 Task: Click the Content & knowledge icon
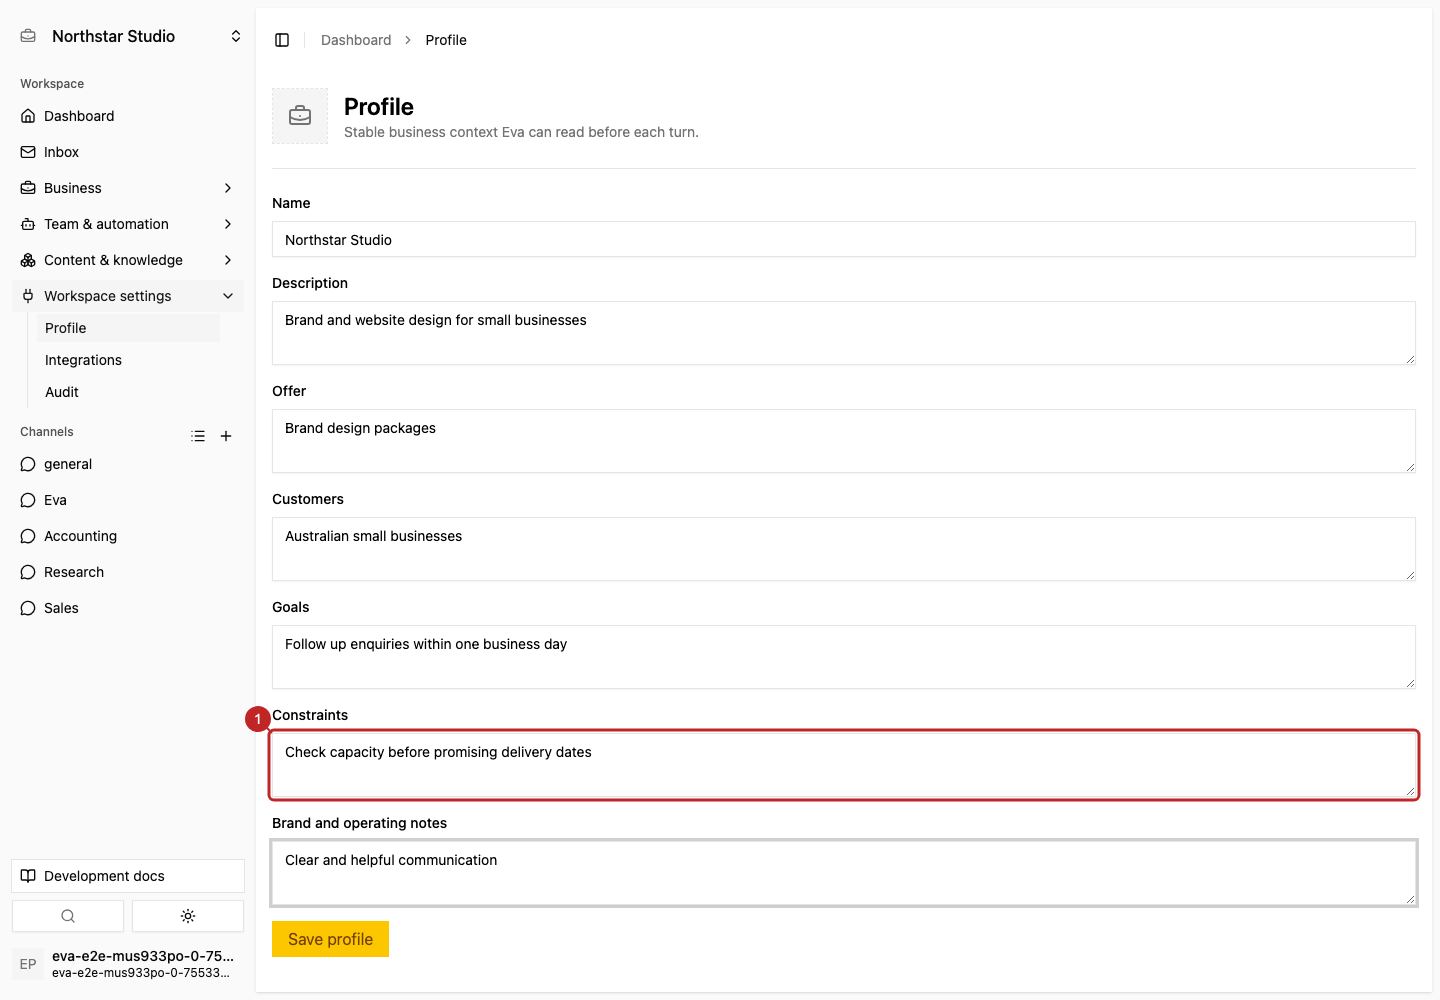(28, 260)
